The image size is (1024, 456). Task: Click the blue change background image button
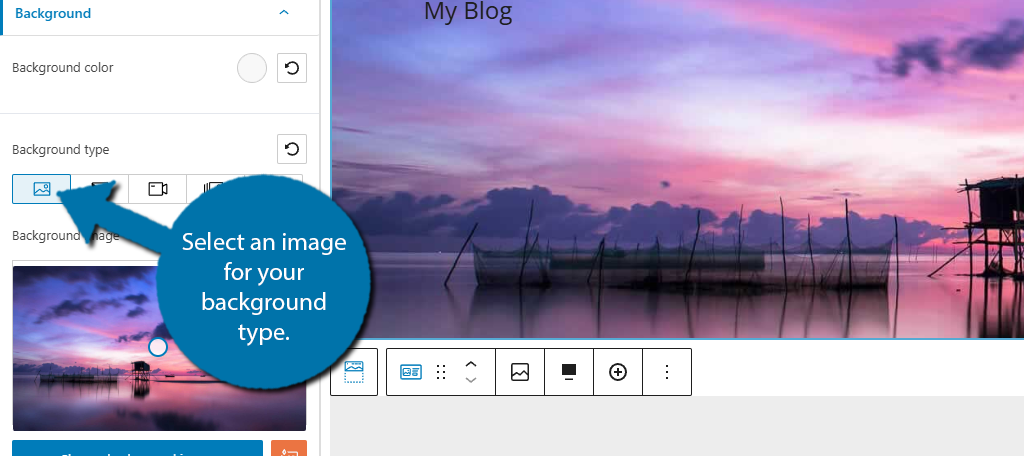pyautogui.click(x=137, y=449)
